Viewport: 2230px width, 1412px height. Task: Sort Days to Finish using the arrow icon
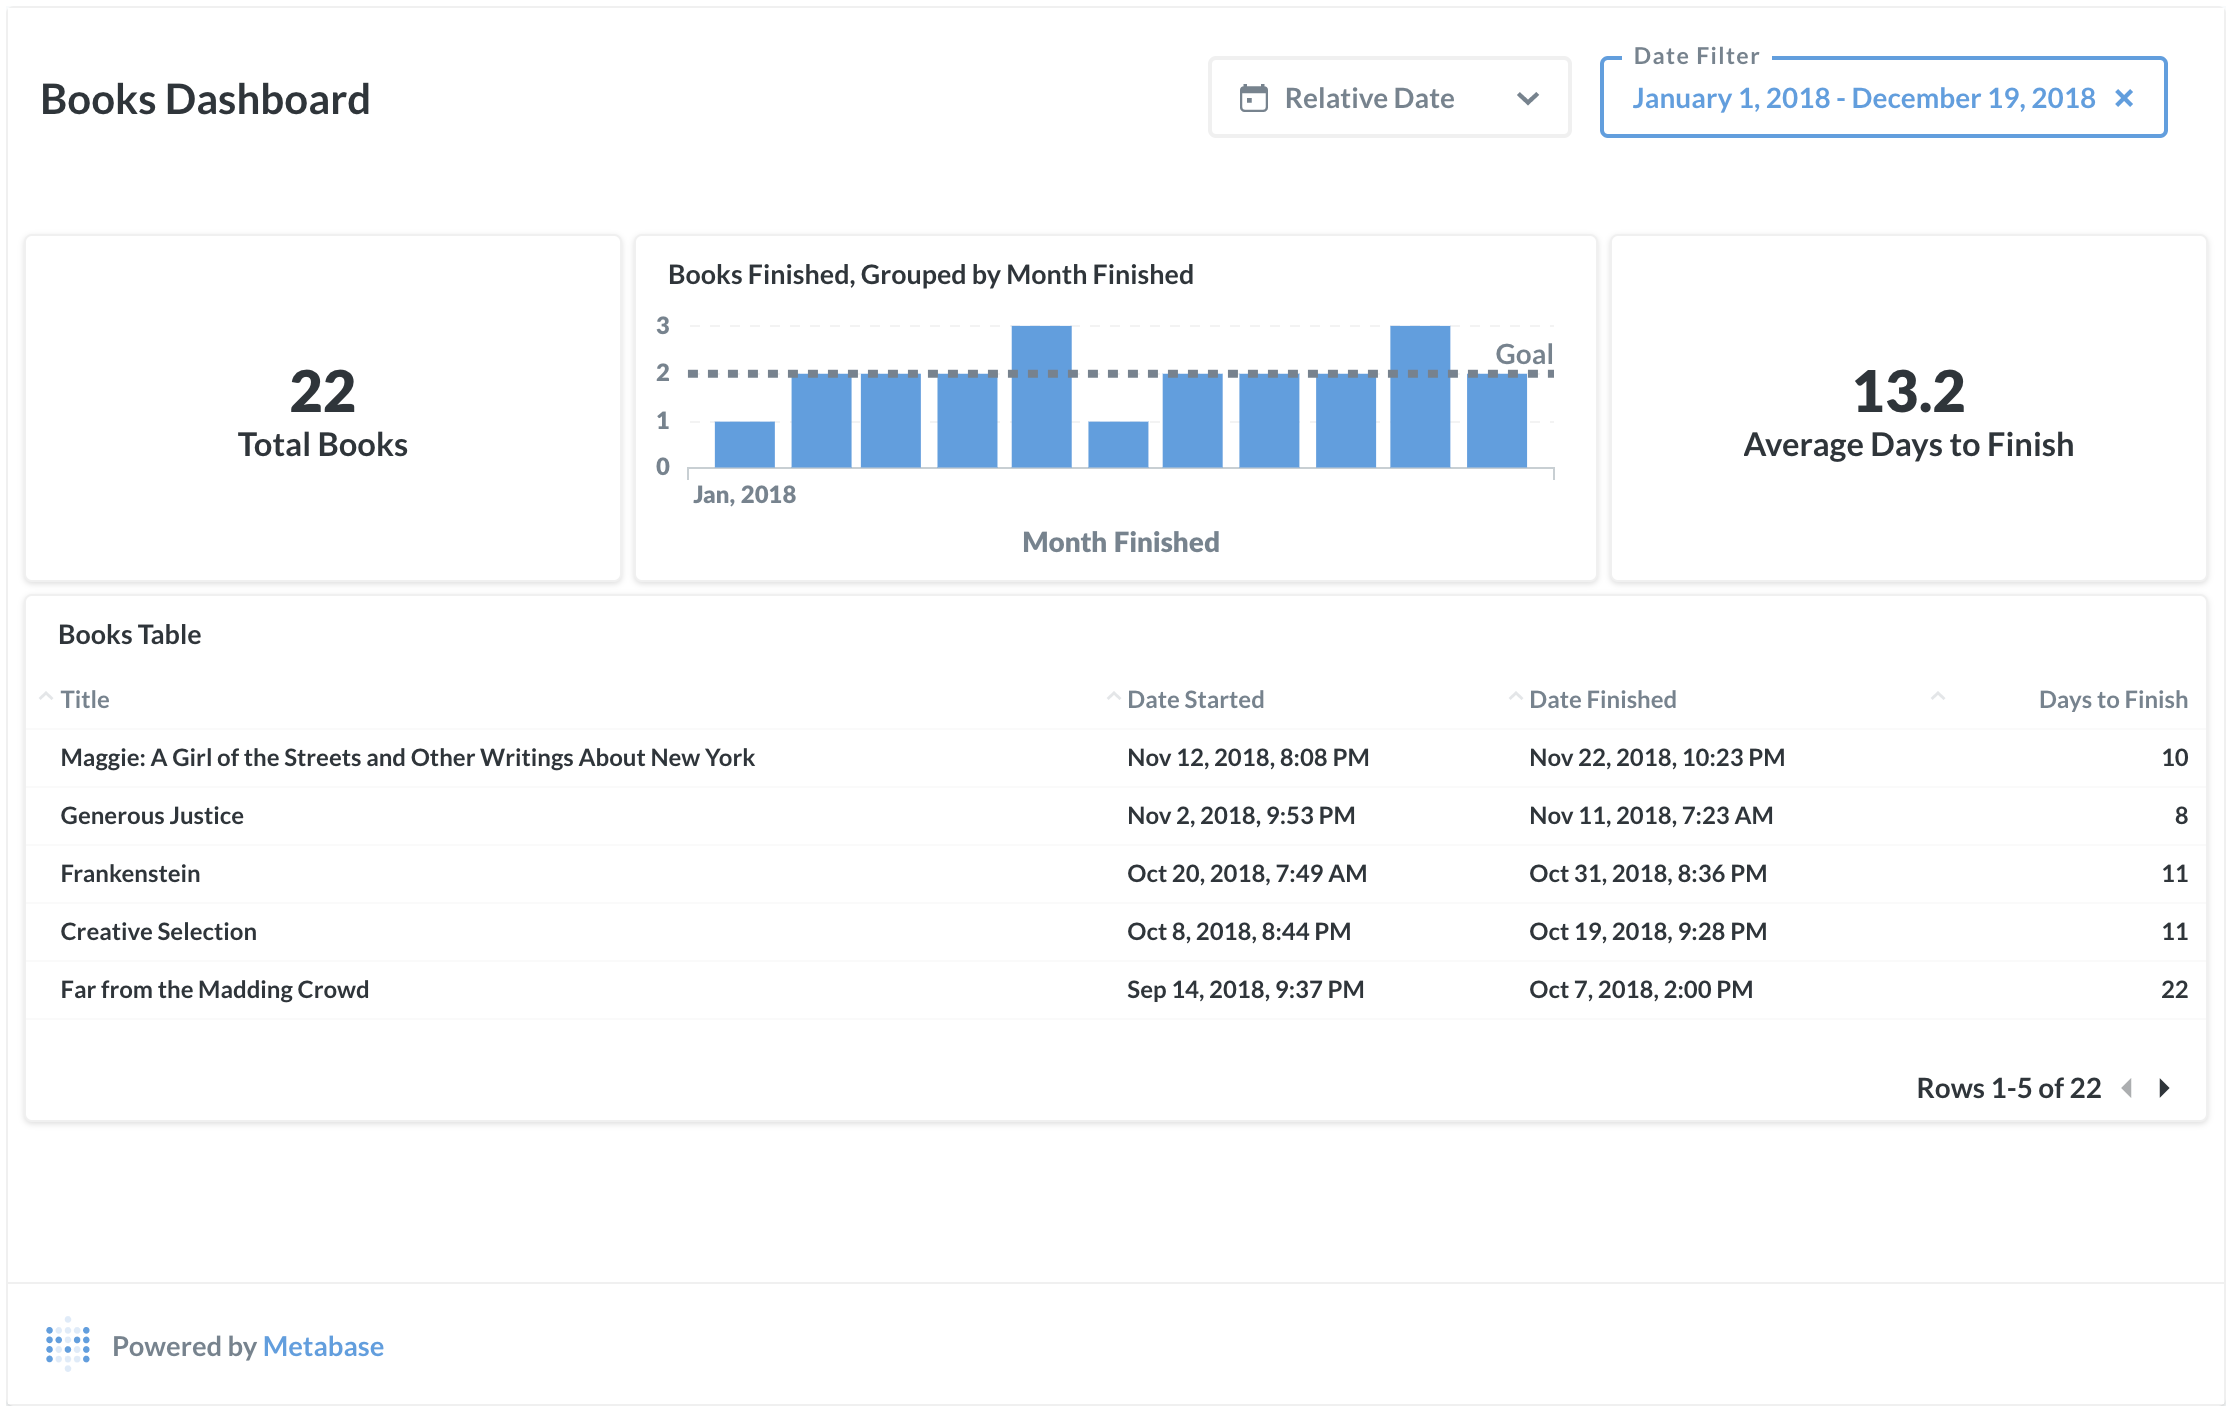[1938, 695]
